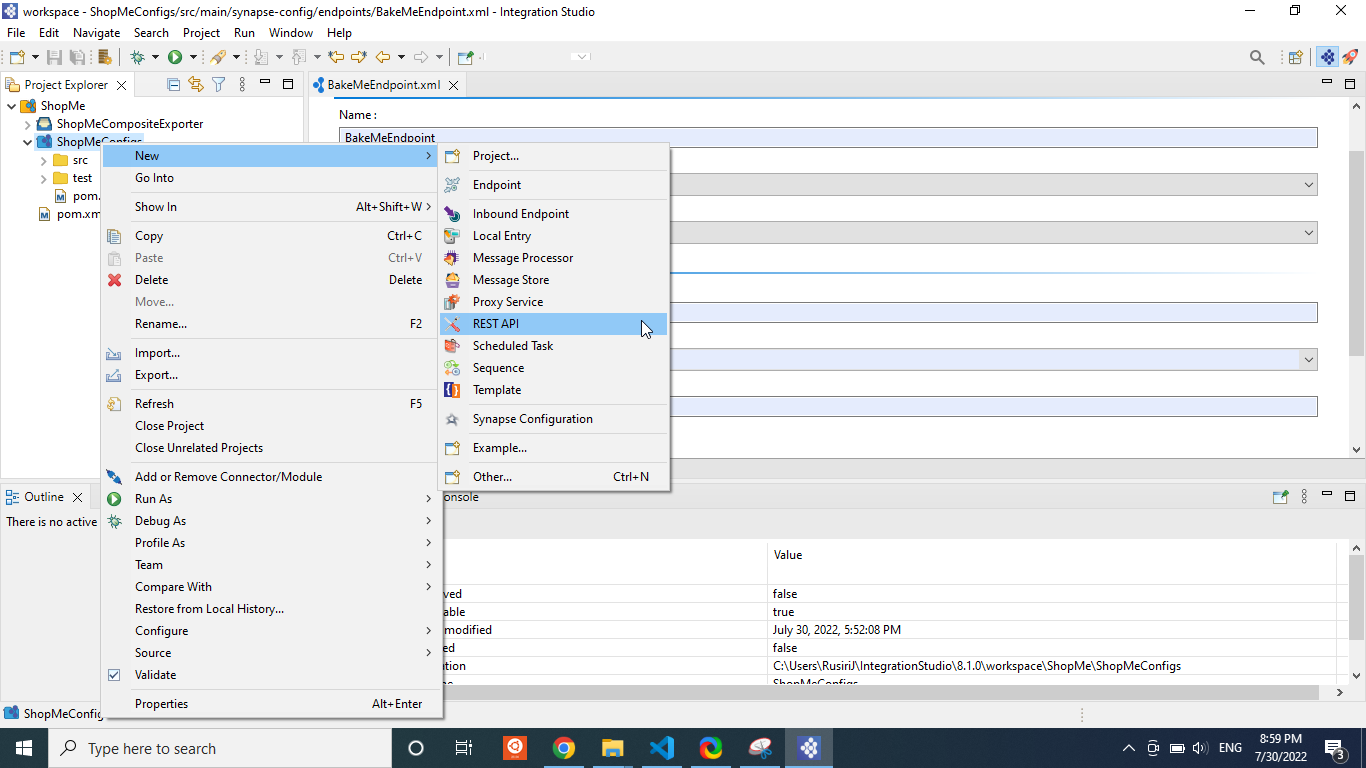Screen dimensions: 1366x768
Task: Click the Open Perspective icon
Action: pos(1296,58)
